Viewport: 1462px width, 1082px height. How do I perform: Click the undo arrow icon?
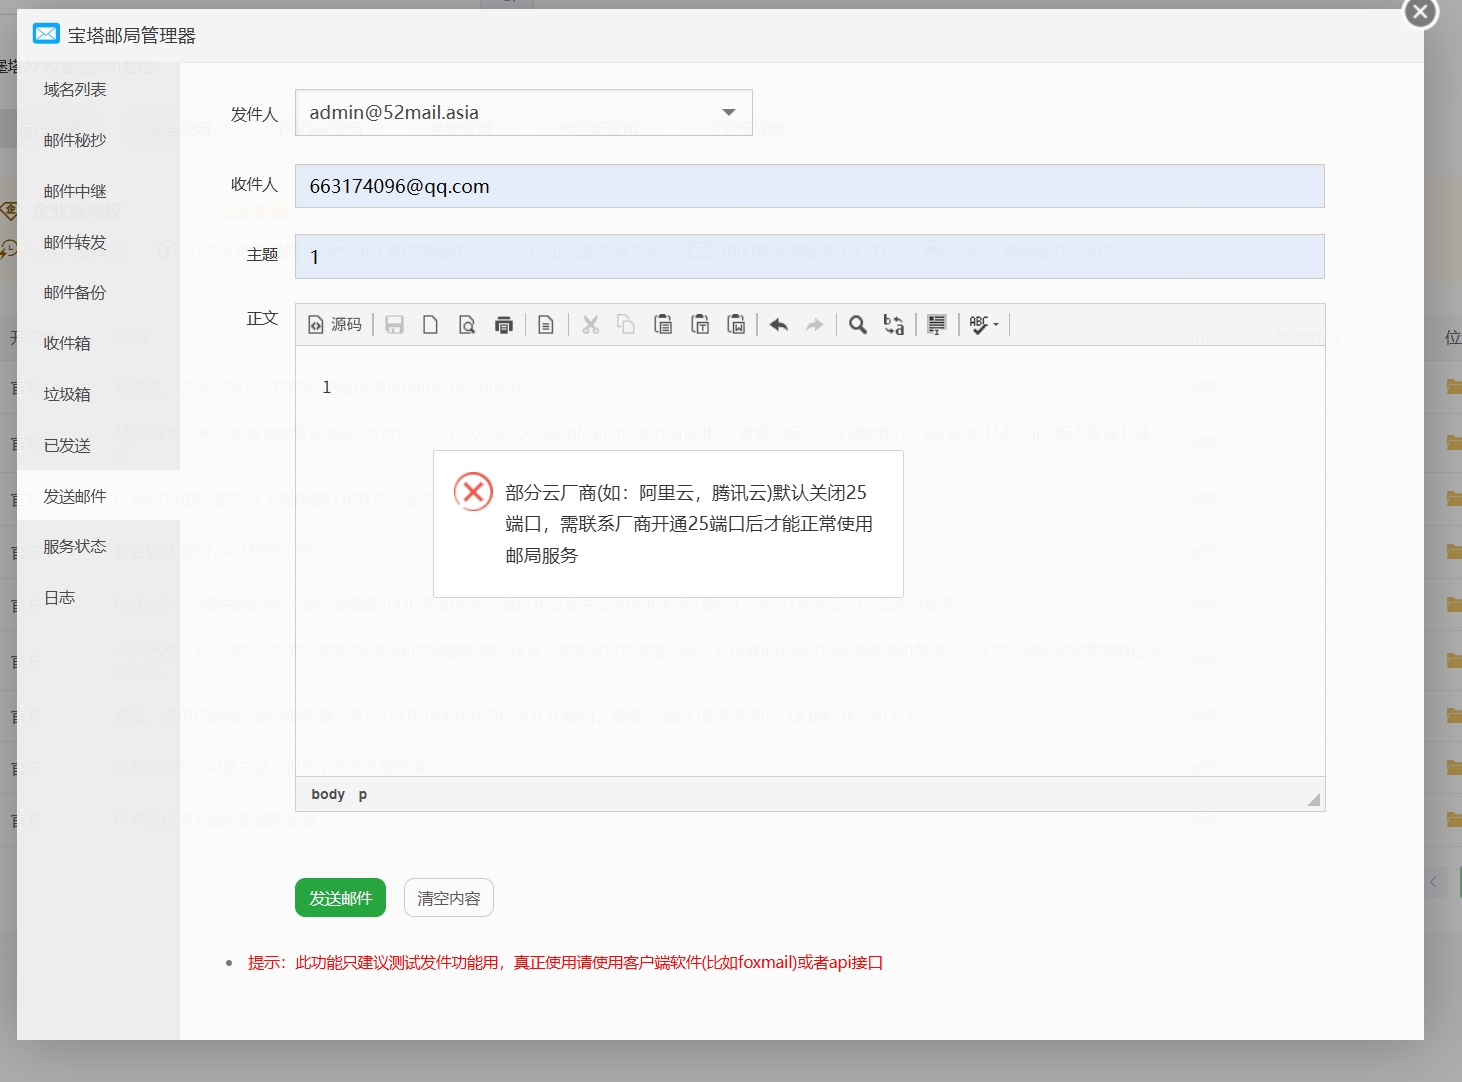778,324
